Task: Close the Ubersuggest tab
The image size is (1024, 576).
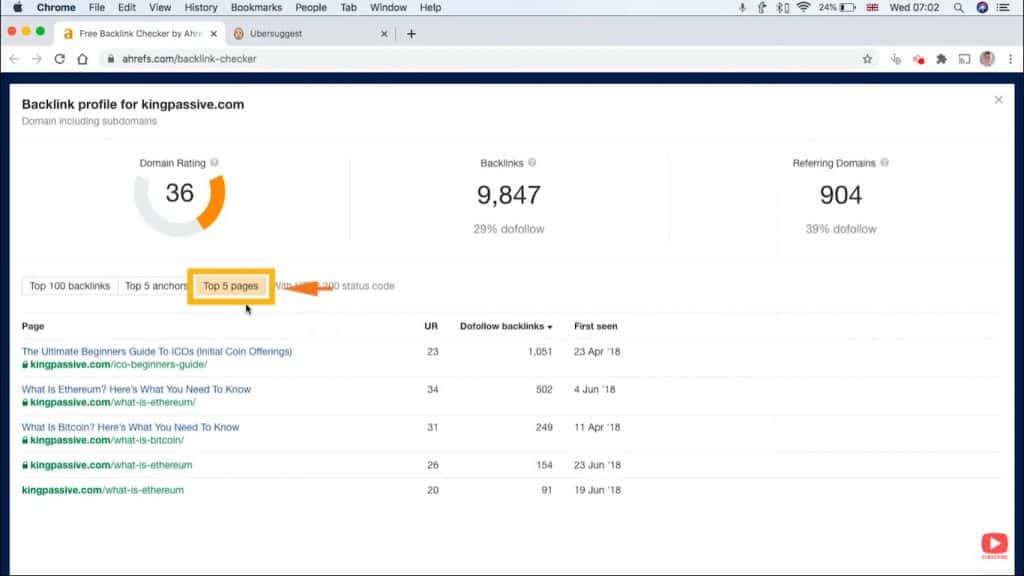Action: pyautogui.click(x=384, y=33)
